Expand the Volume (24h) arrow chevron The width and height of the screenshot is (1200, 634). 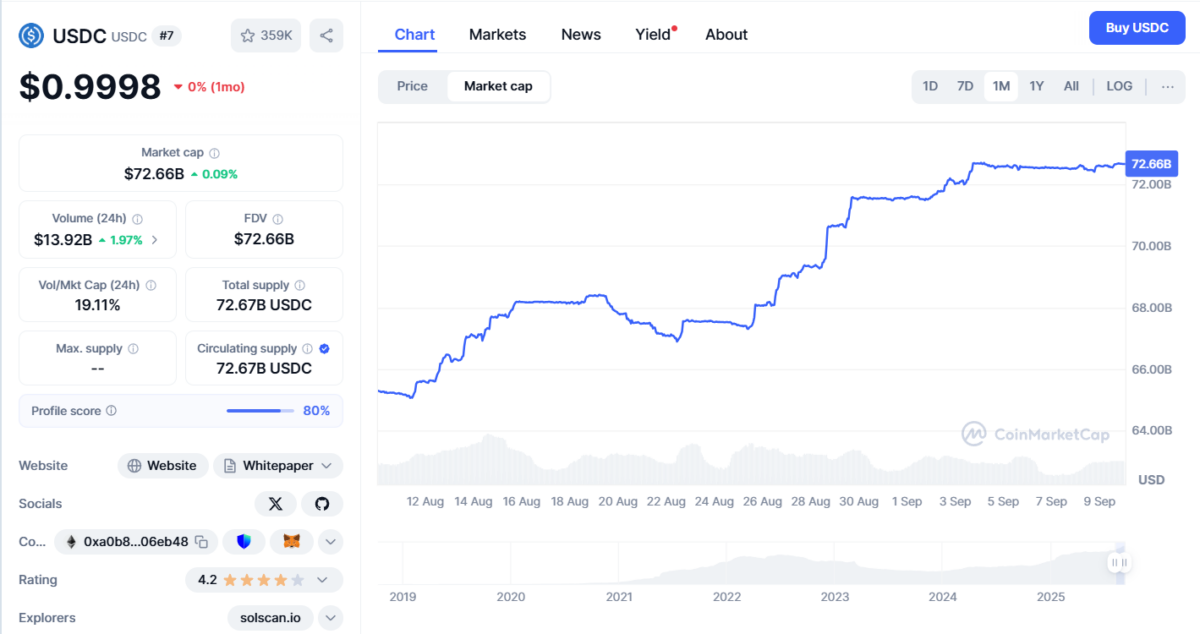[155, 240]
